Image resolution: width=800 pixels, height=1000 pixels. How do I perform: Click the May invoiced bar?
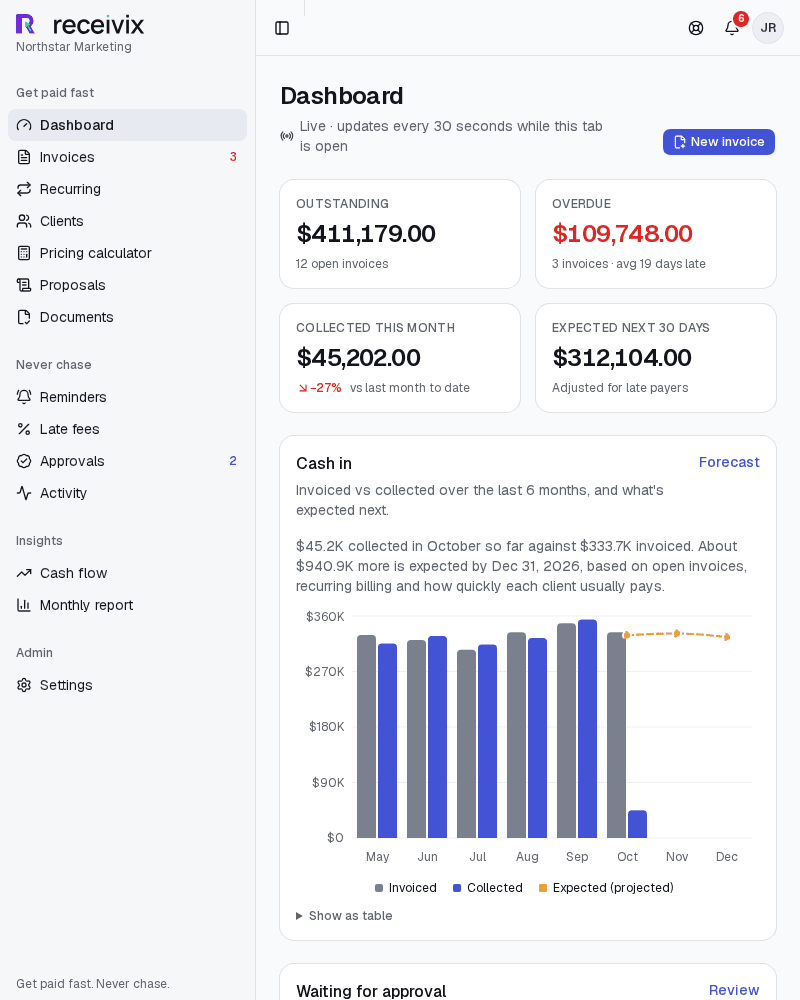[x=366, y=737]
